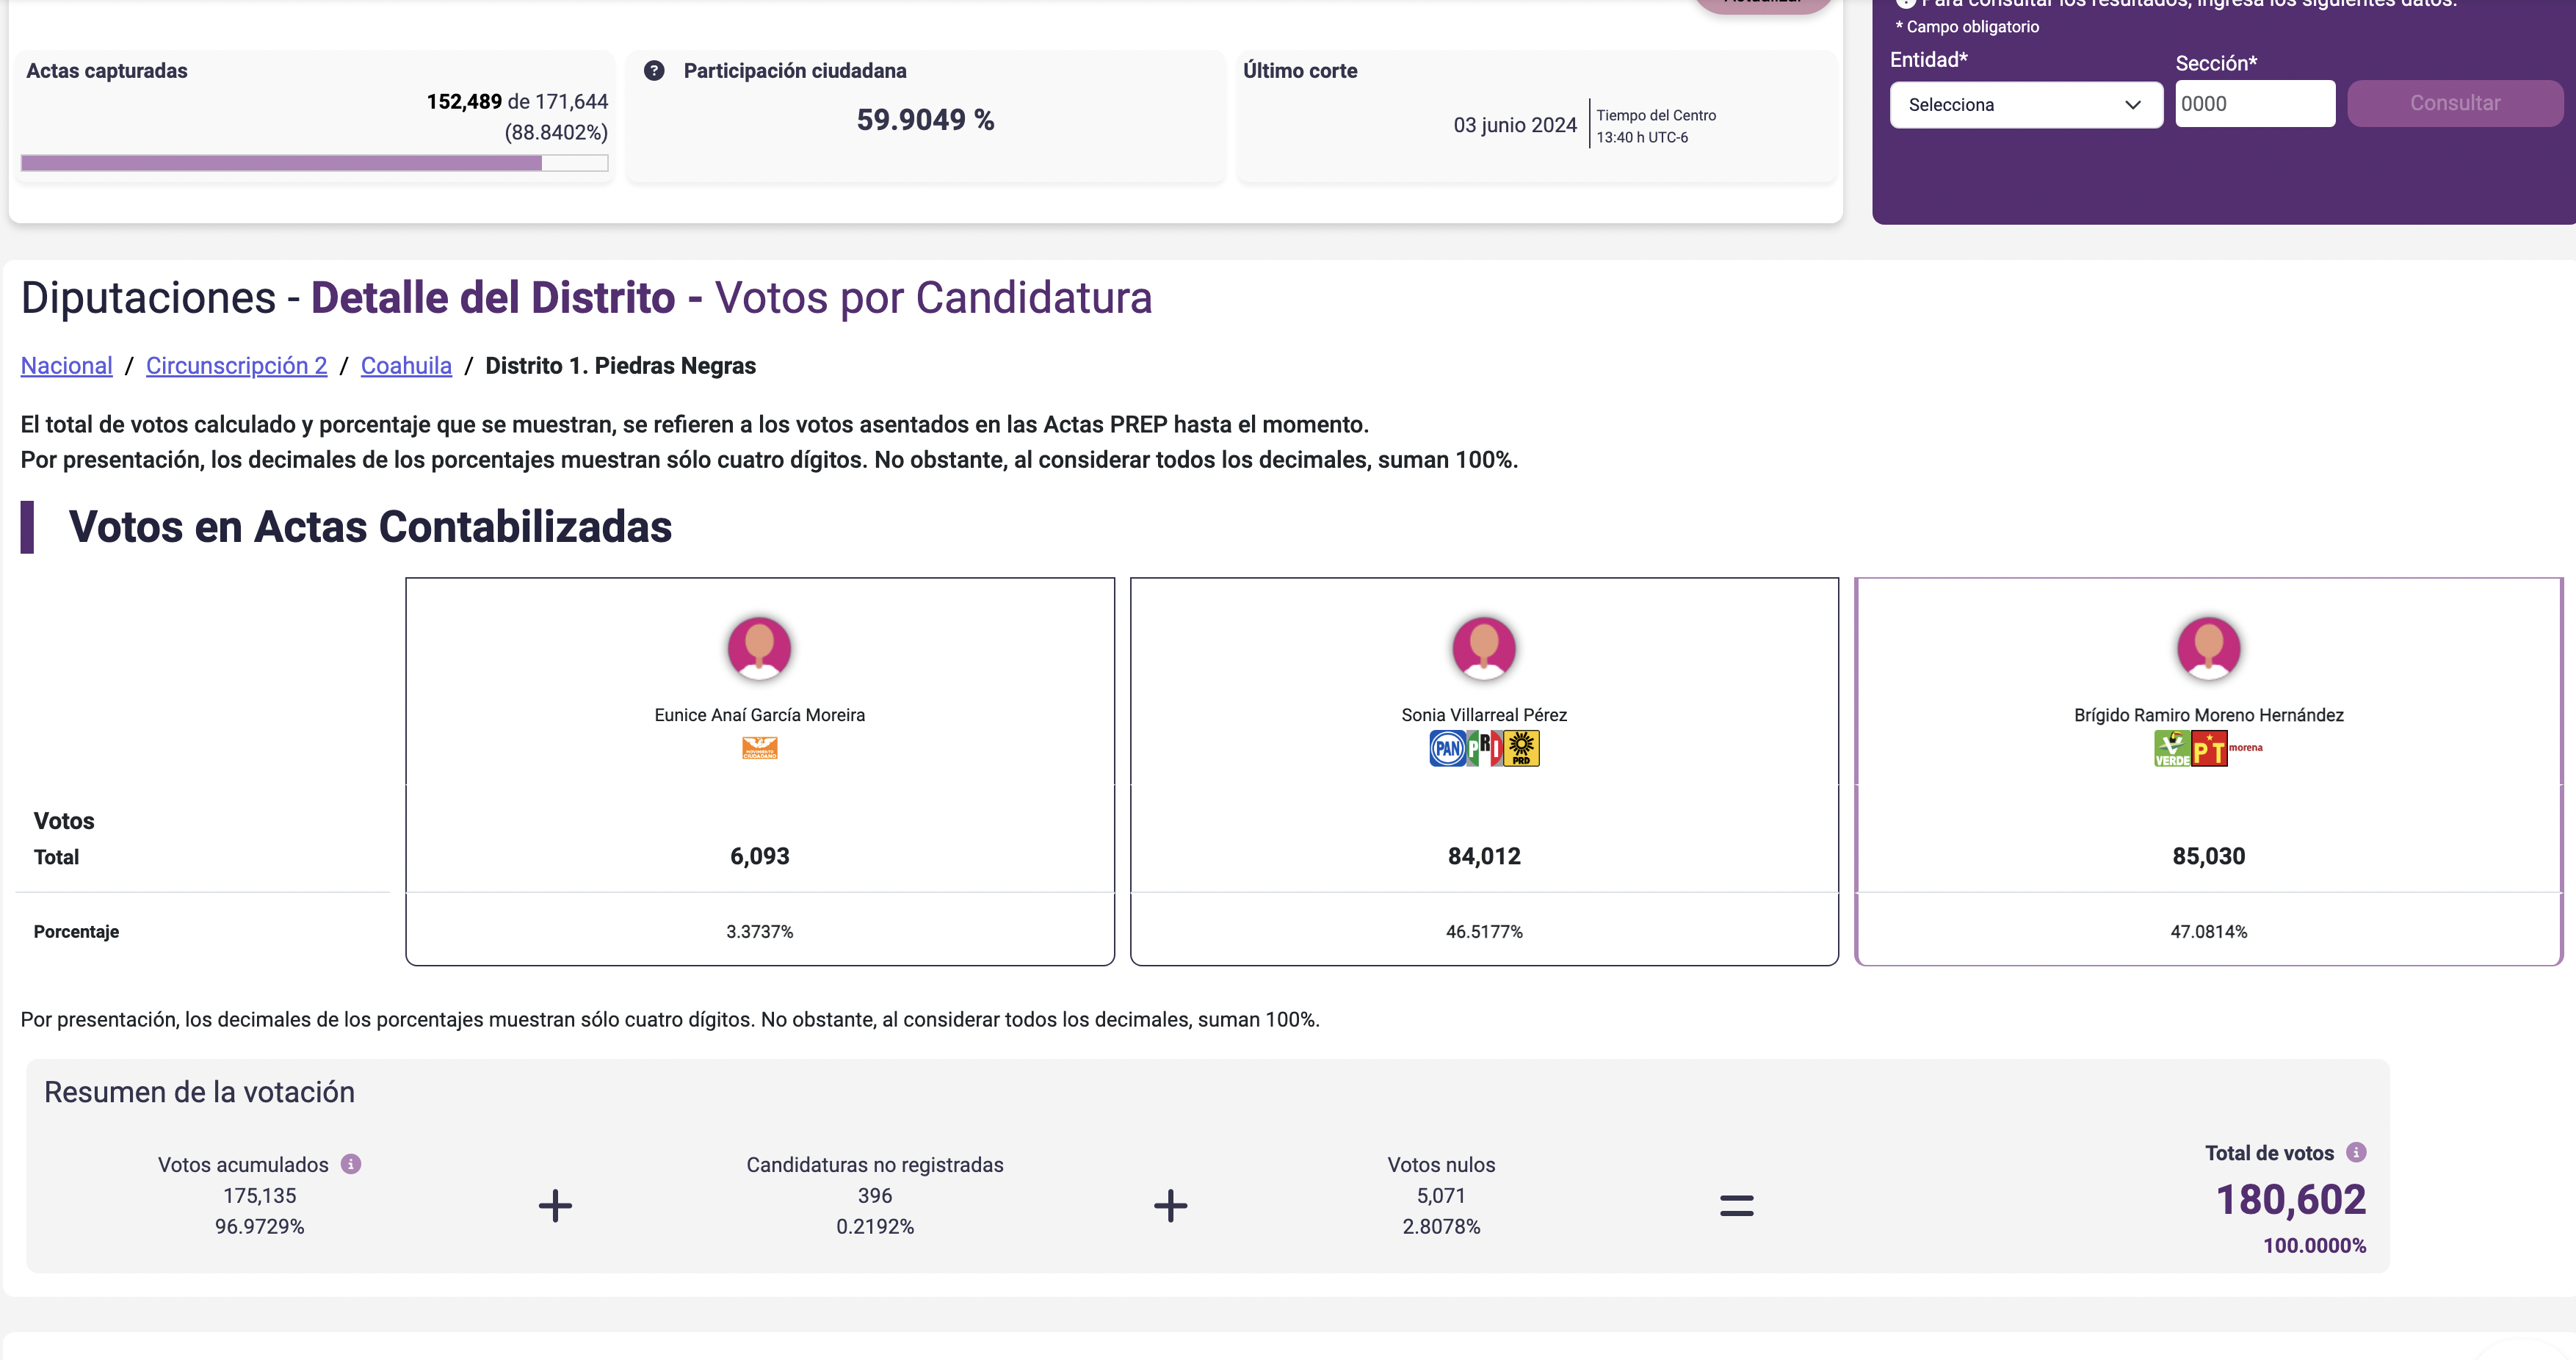Click the PT party logo
The image size is (2576, 1360).
(2208, 748)
